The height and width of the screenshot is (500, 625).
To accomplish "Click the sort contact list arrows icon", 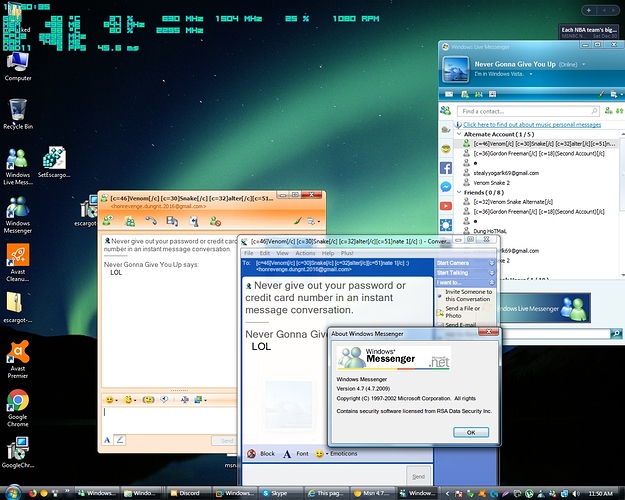I will (x=619, y=111).
